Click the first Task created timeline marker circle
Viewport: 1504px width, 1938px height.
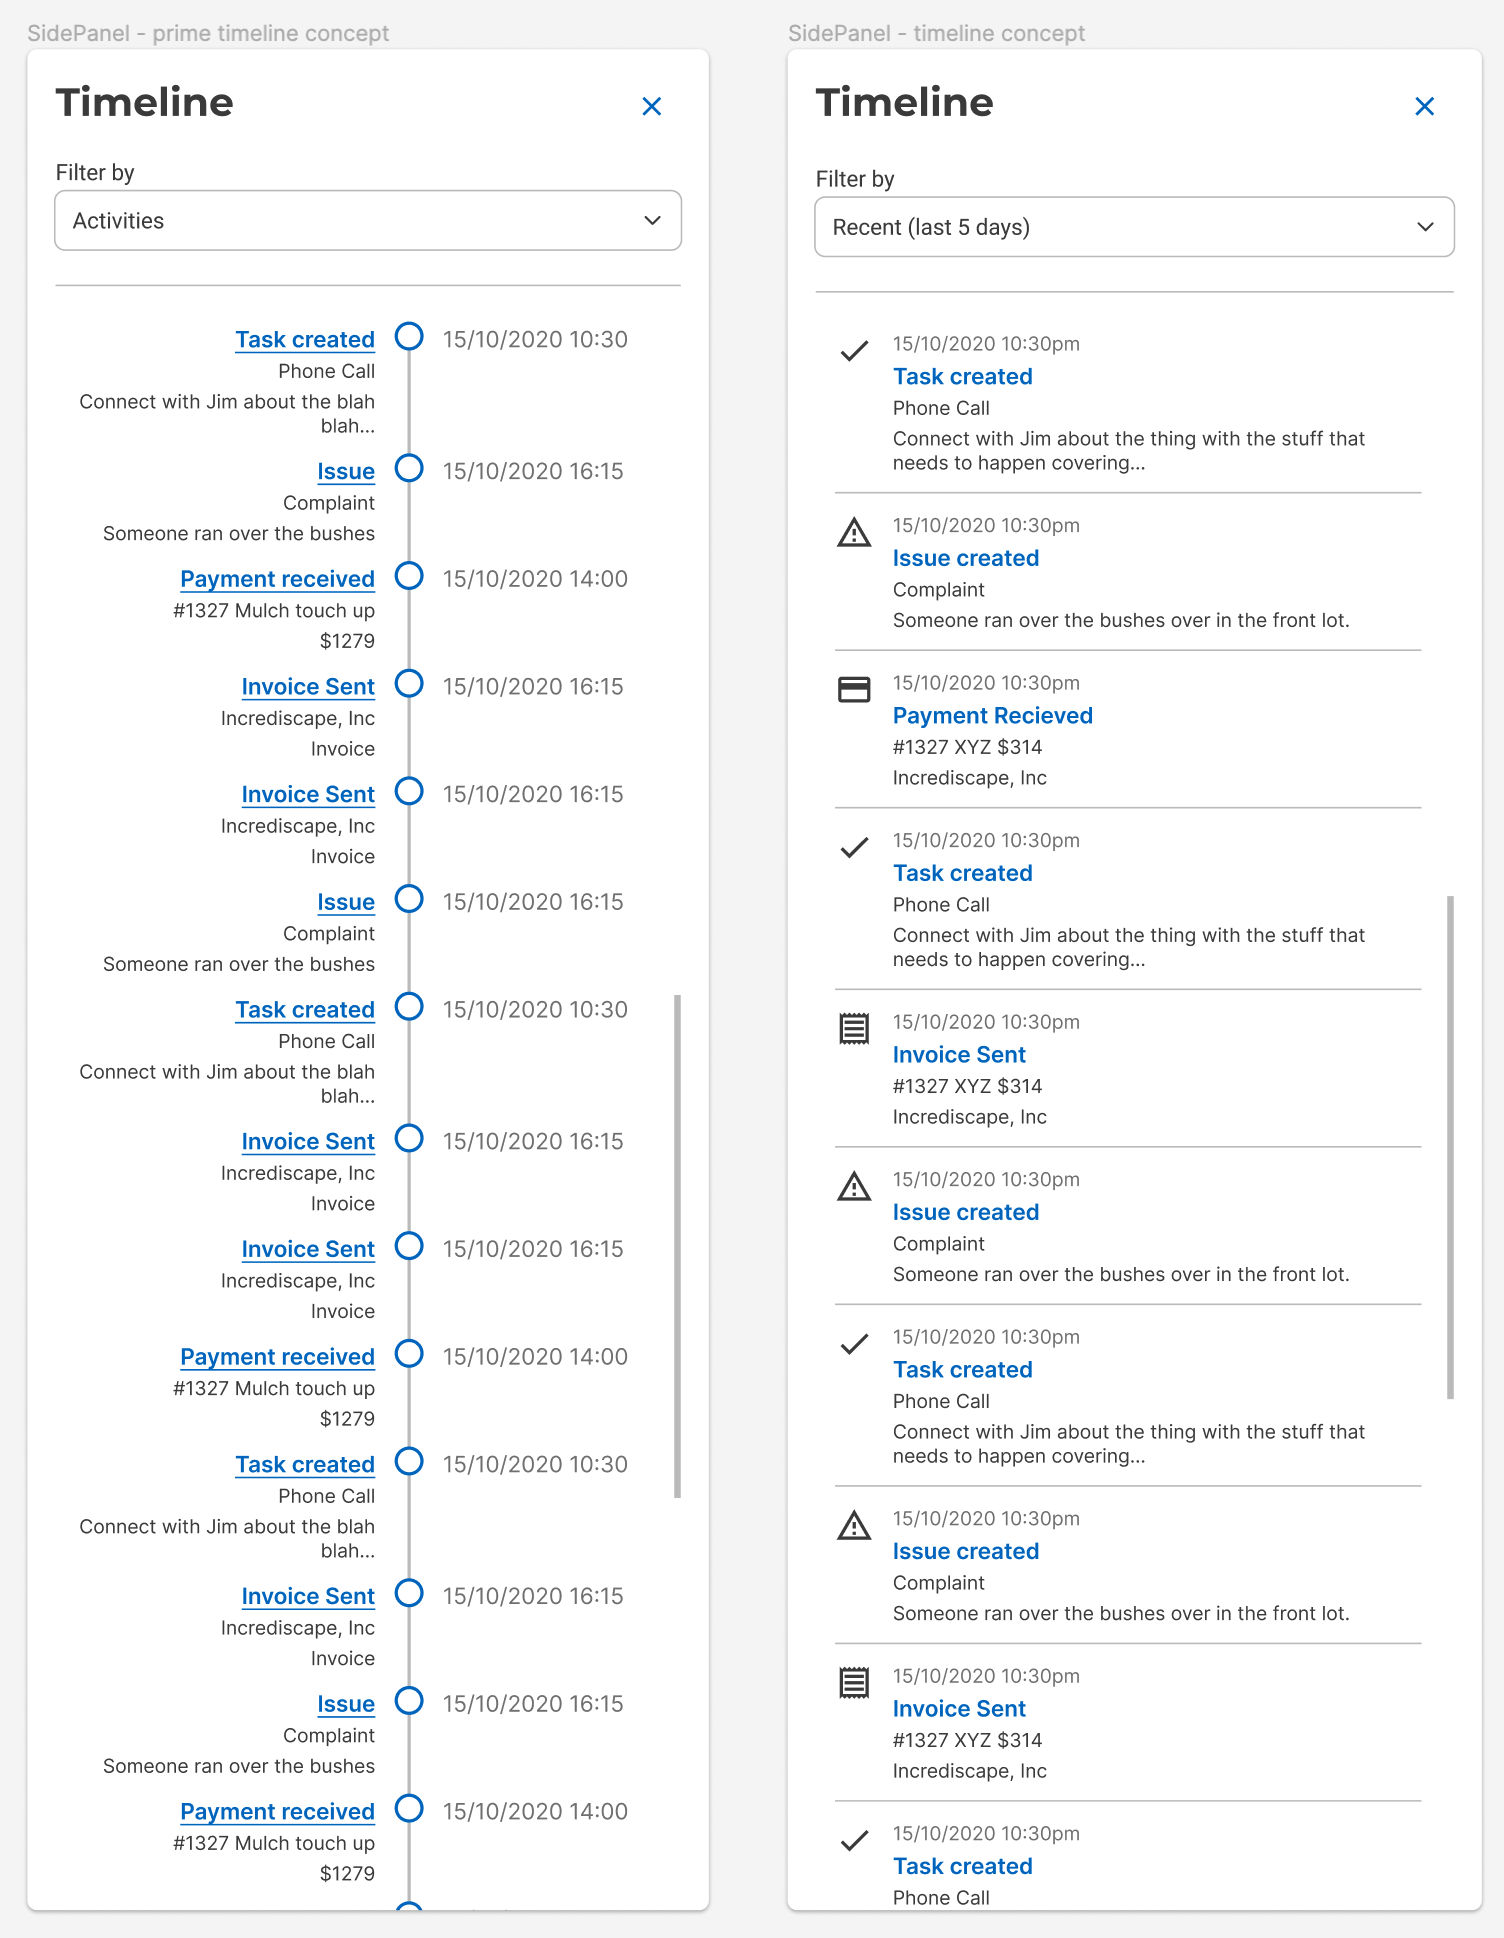pos(409,336)
